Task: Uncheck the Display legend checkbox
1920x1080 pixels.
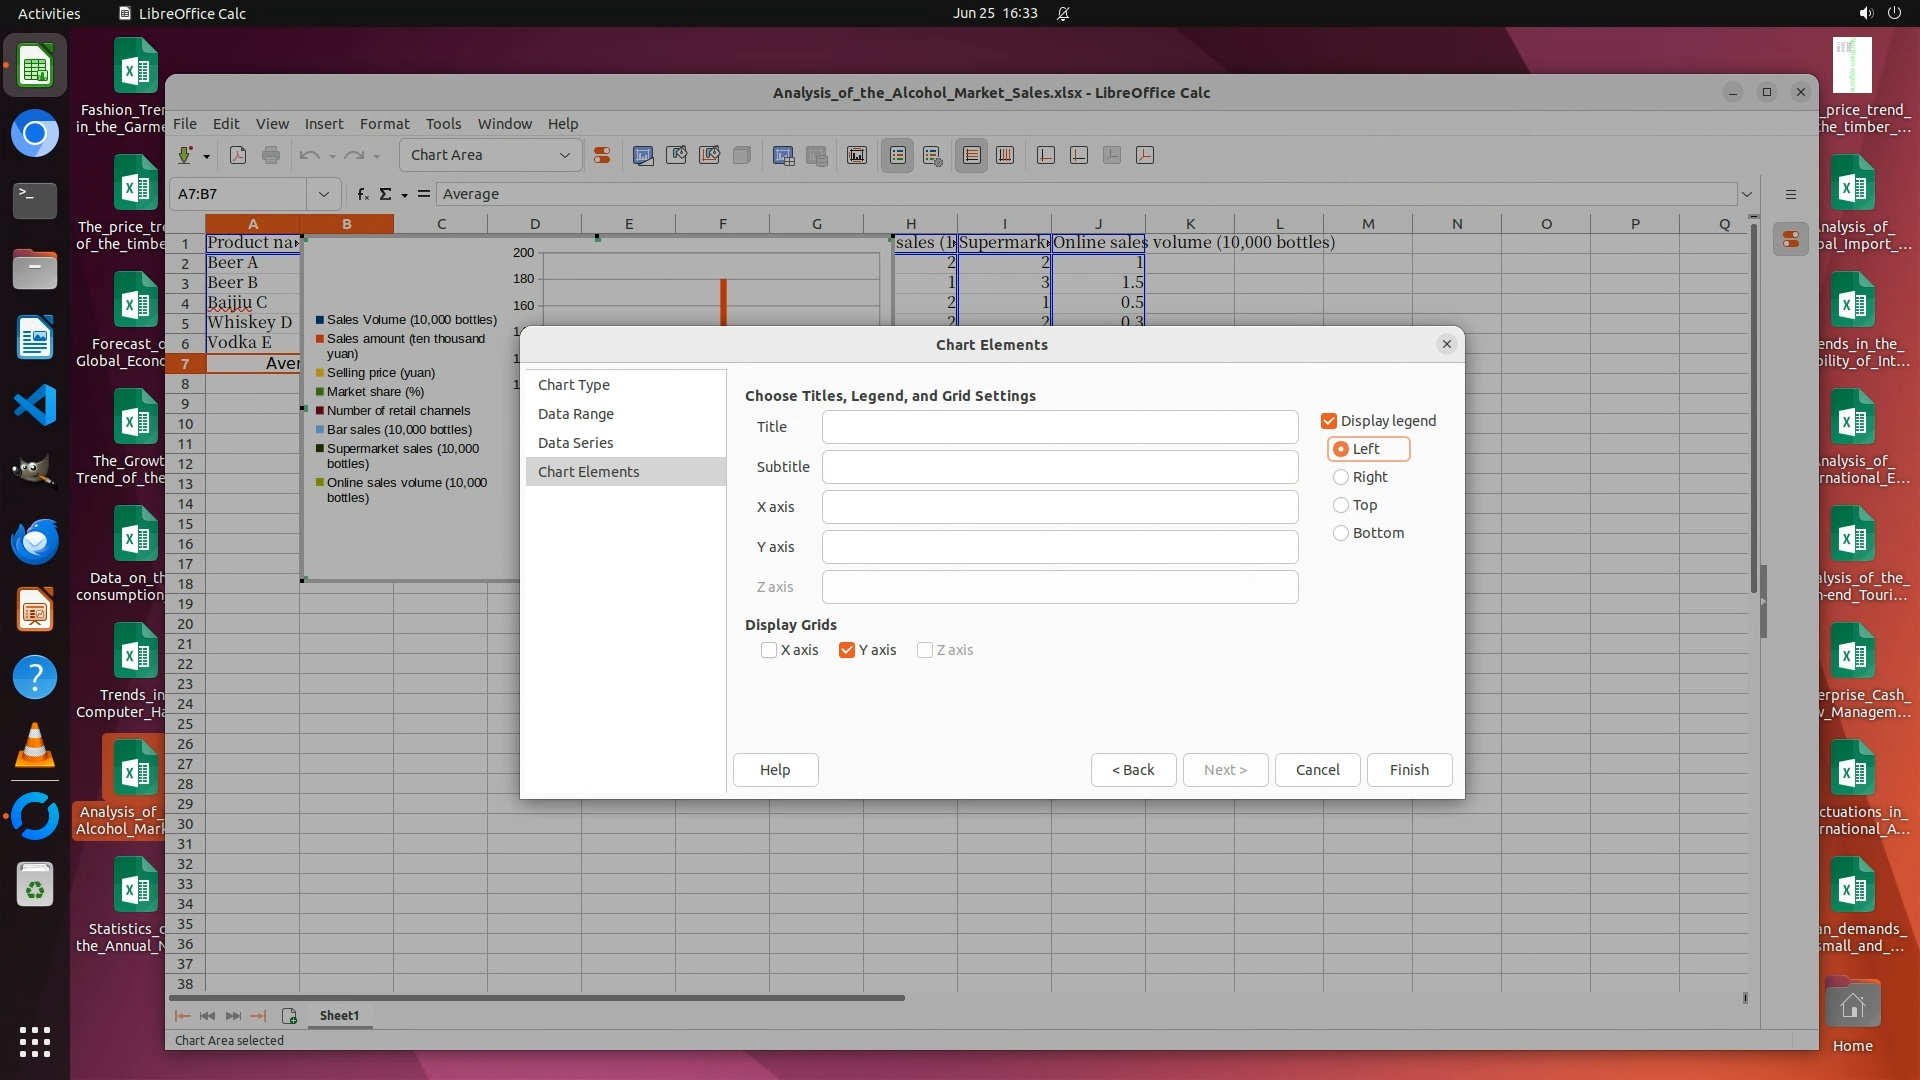Action: coord(1329,421)
